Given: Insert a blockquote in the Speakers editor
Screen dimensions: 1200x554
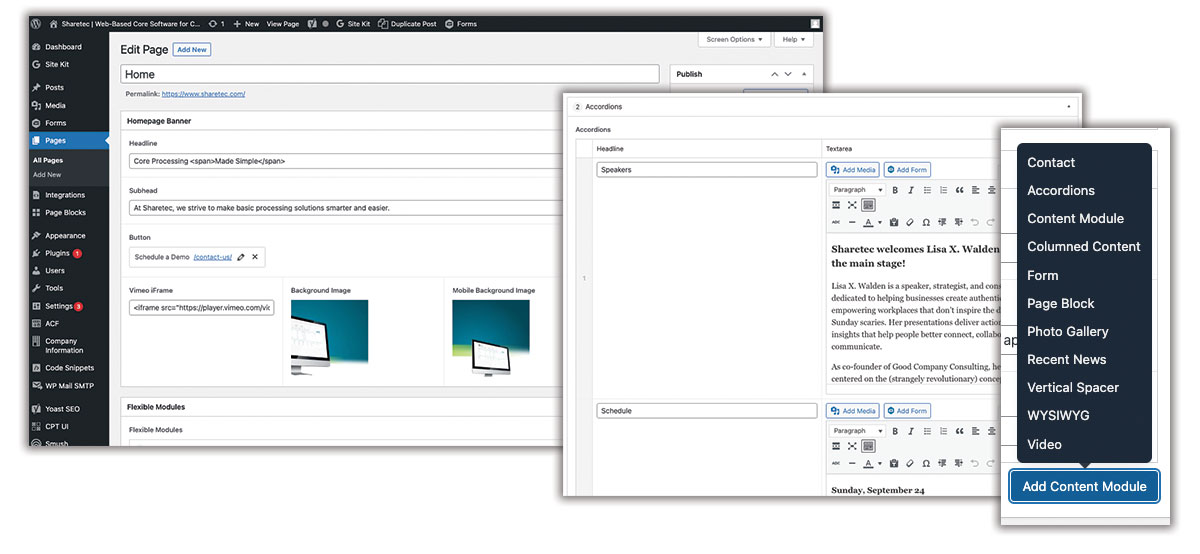Looking at the screenshot, I should (960, 190).
